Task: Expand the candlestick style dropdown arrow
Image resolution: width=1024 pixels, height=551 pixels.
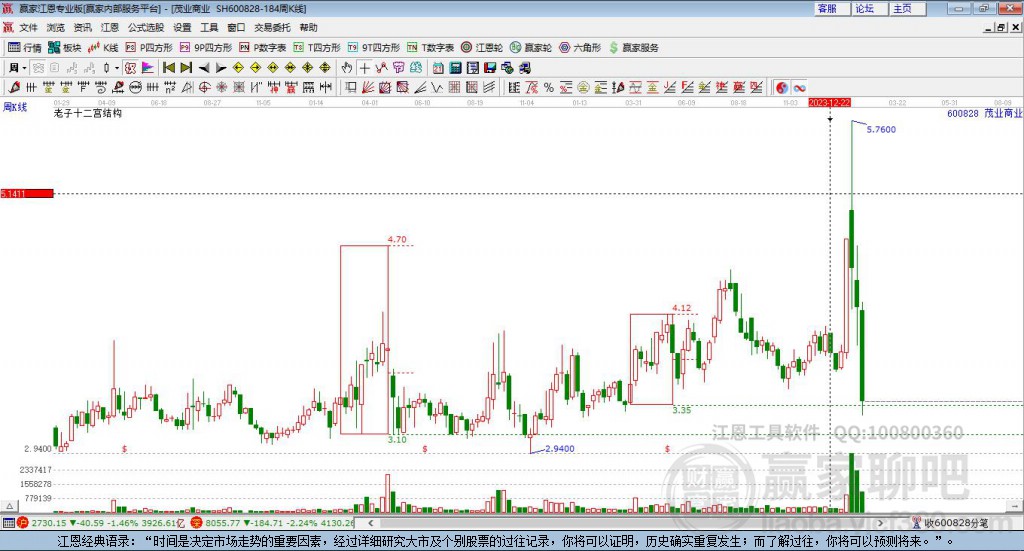Action: 117,68
